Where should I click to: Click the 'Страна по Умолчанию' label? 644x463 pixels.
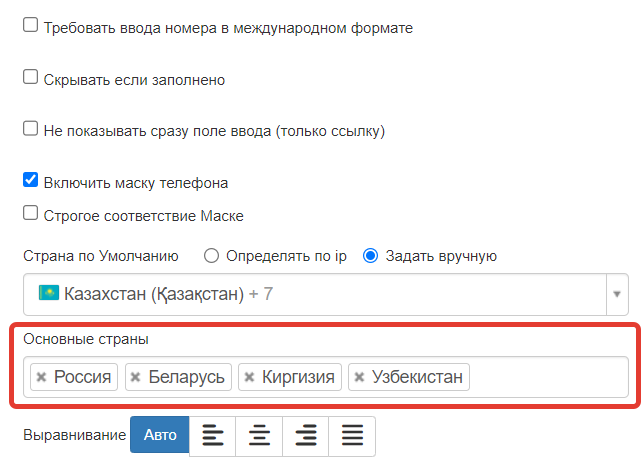pyautogui.click(x=101, y=256)
